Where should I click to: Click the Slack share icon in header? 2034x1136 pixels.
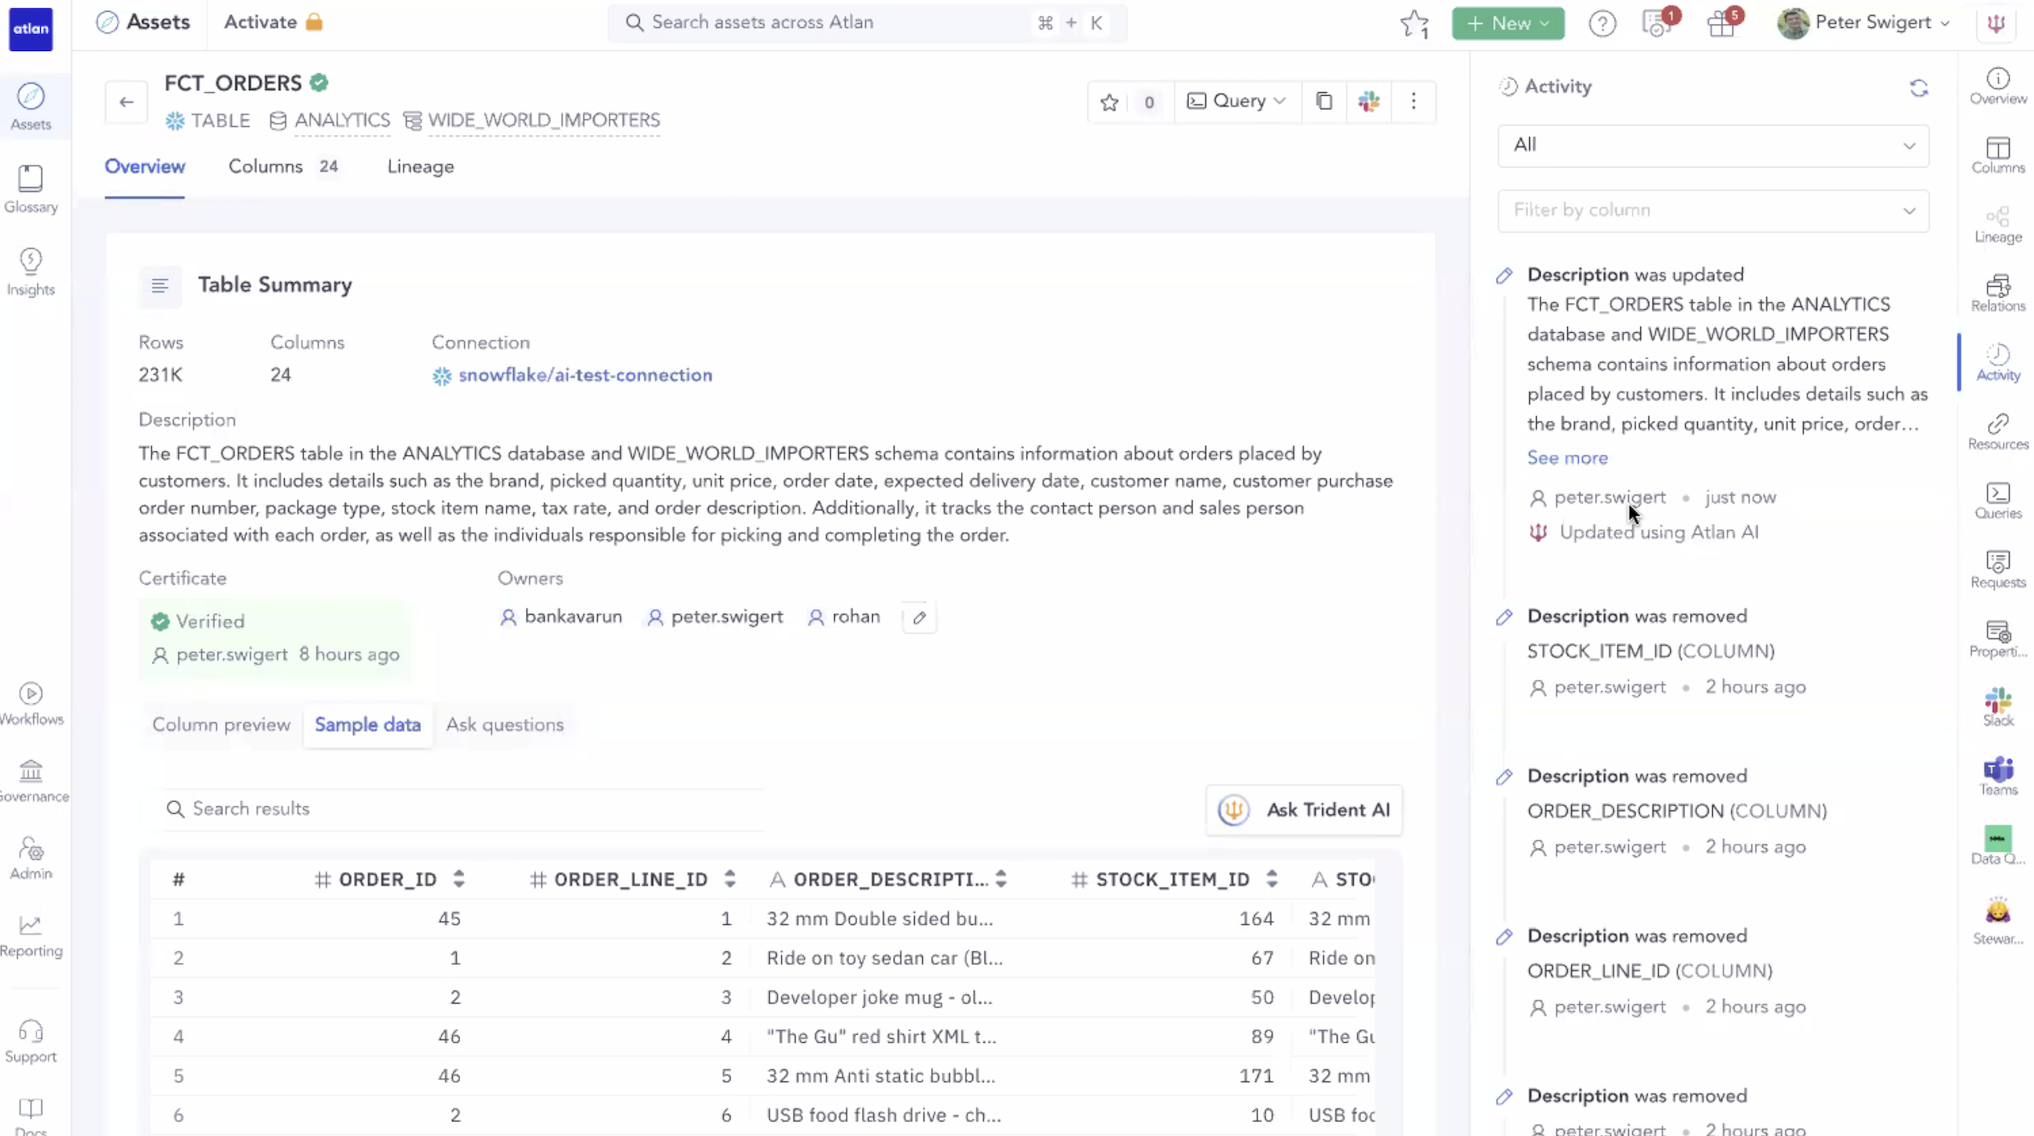click(x=1369, y=102)
